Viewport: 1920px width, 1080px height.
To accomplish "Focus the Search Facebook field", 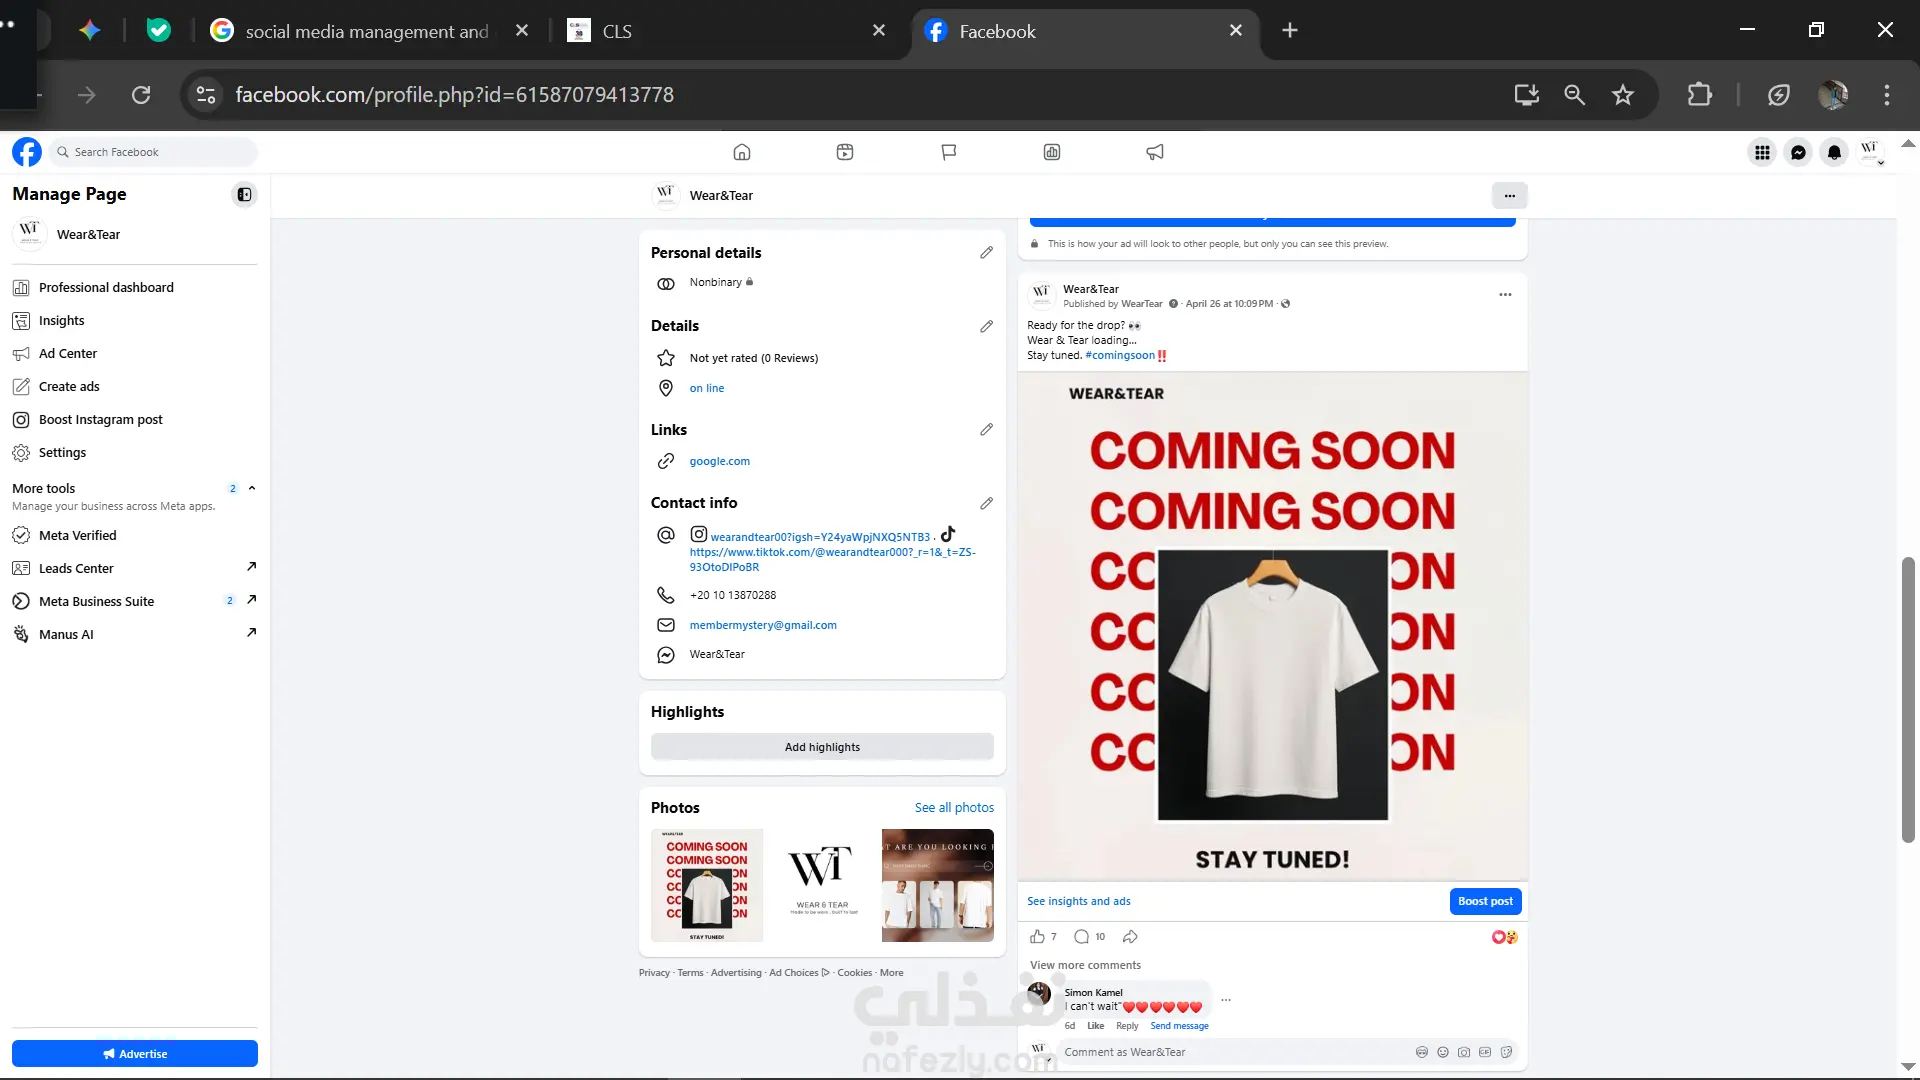I will coord(153,152).
